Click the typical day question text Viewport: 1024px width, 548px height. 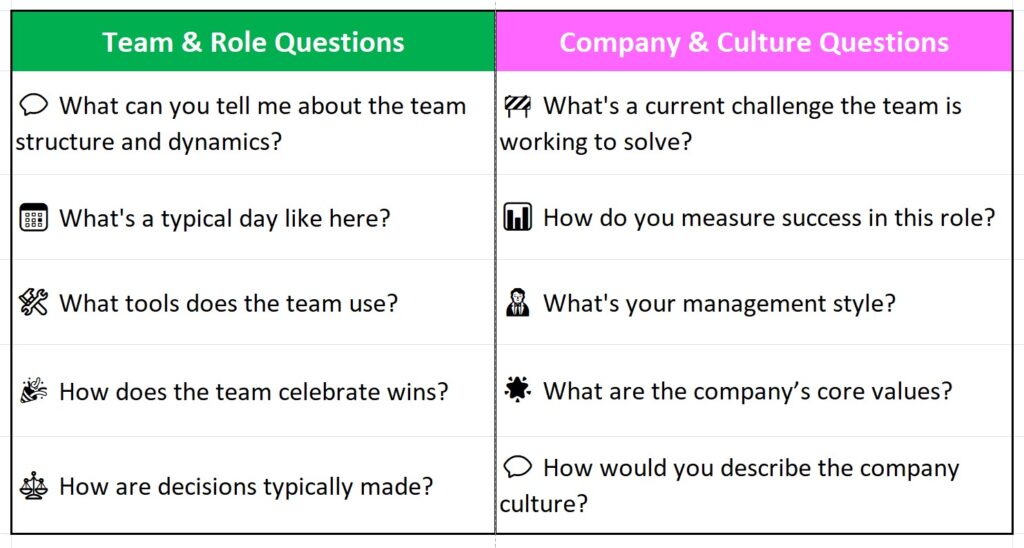tap(225, 218)
